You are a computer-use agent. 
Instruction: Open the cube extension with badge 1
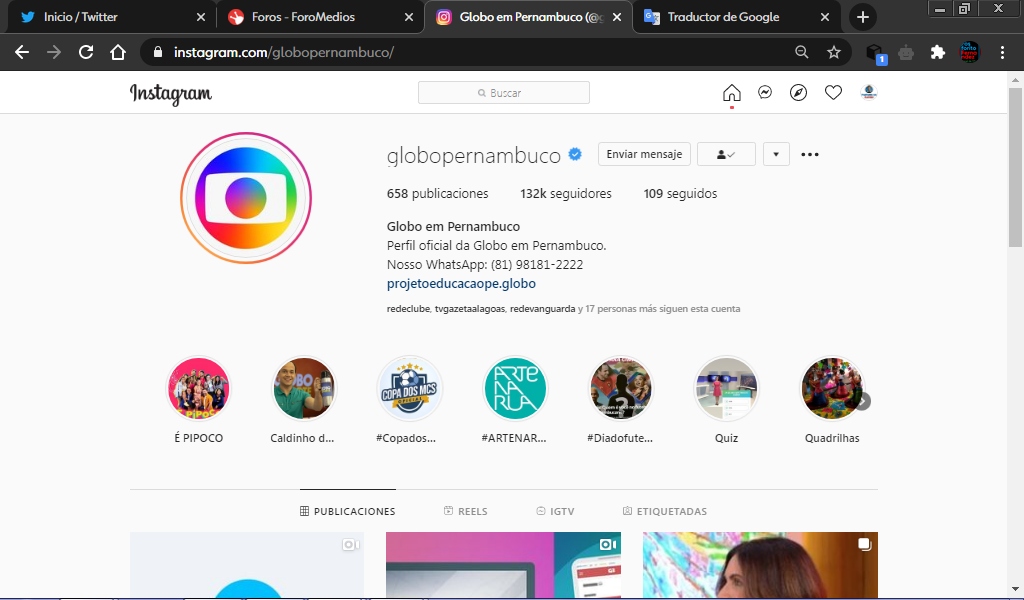875,54
